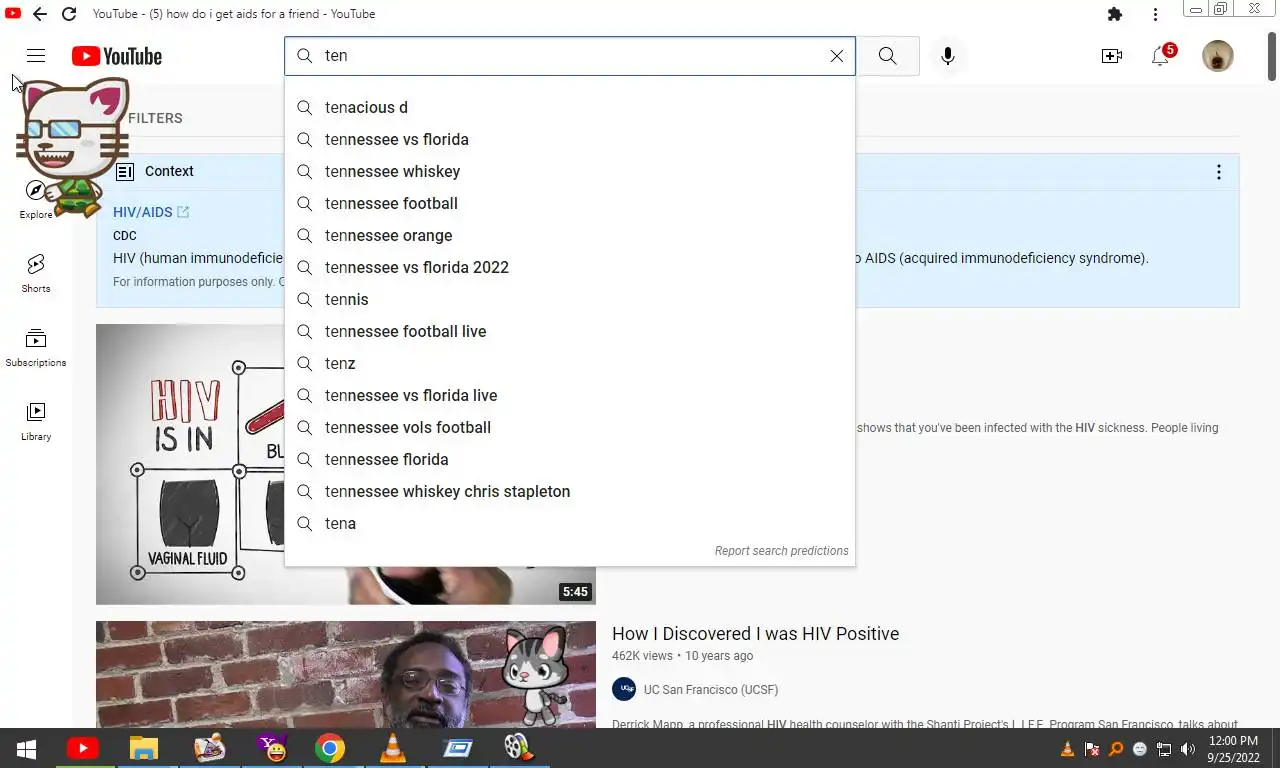Click the VLC cone tray icon
Viewport: 1280px width, 768px height.
(1067, 749)
